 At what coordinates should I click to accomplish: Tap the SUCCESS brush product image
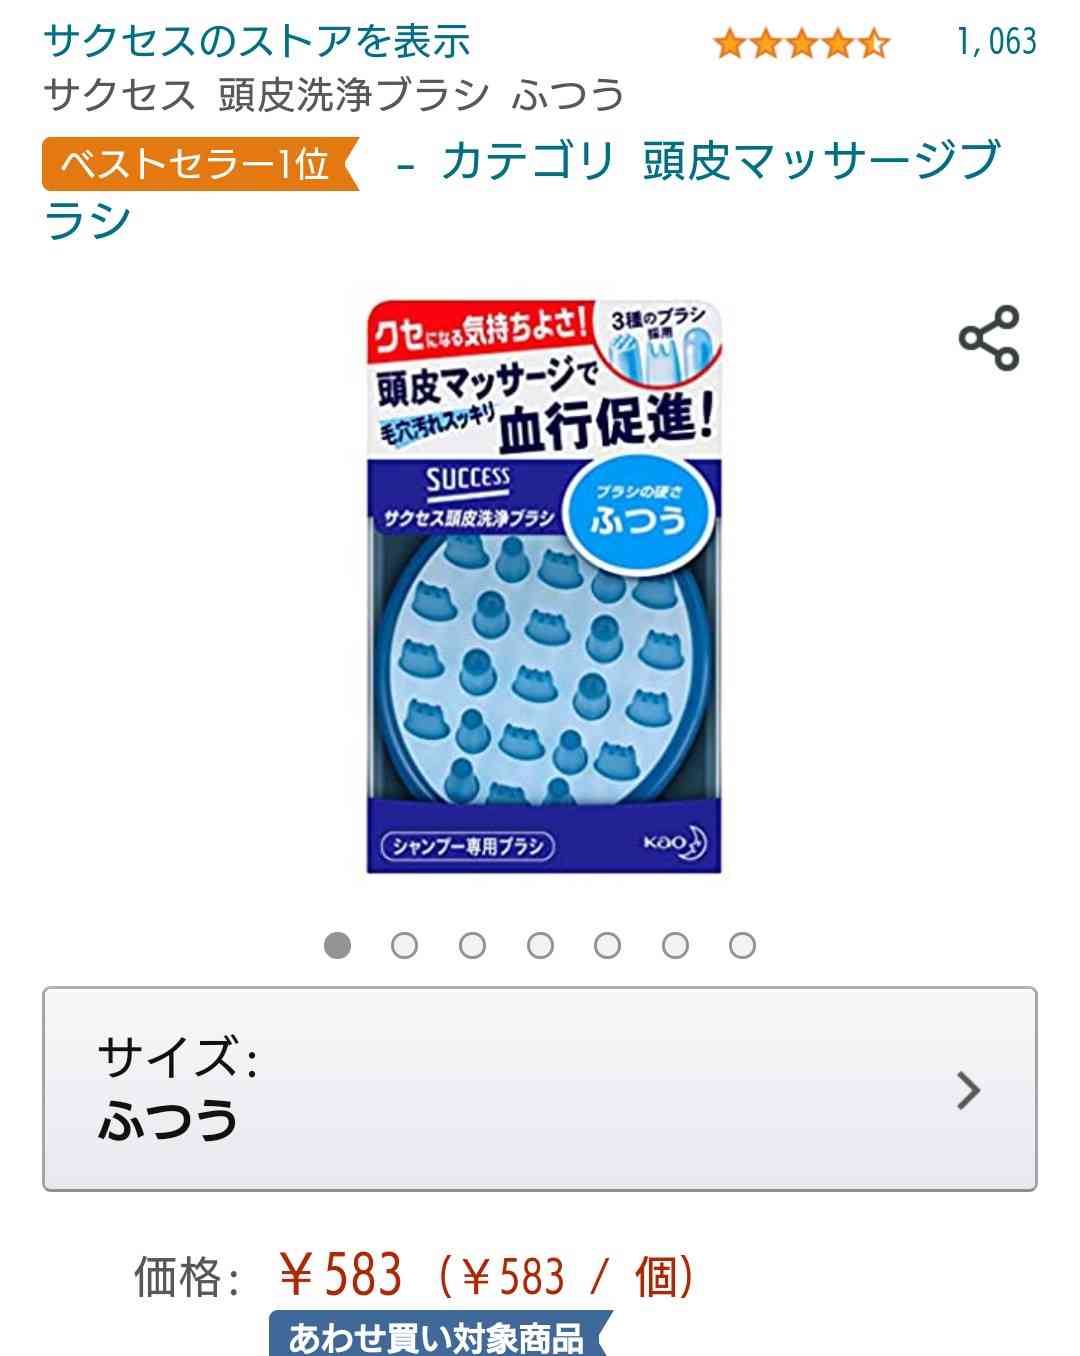[x=544, y=586]
